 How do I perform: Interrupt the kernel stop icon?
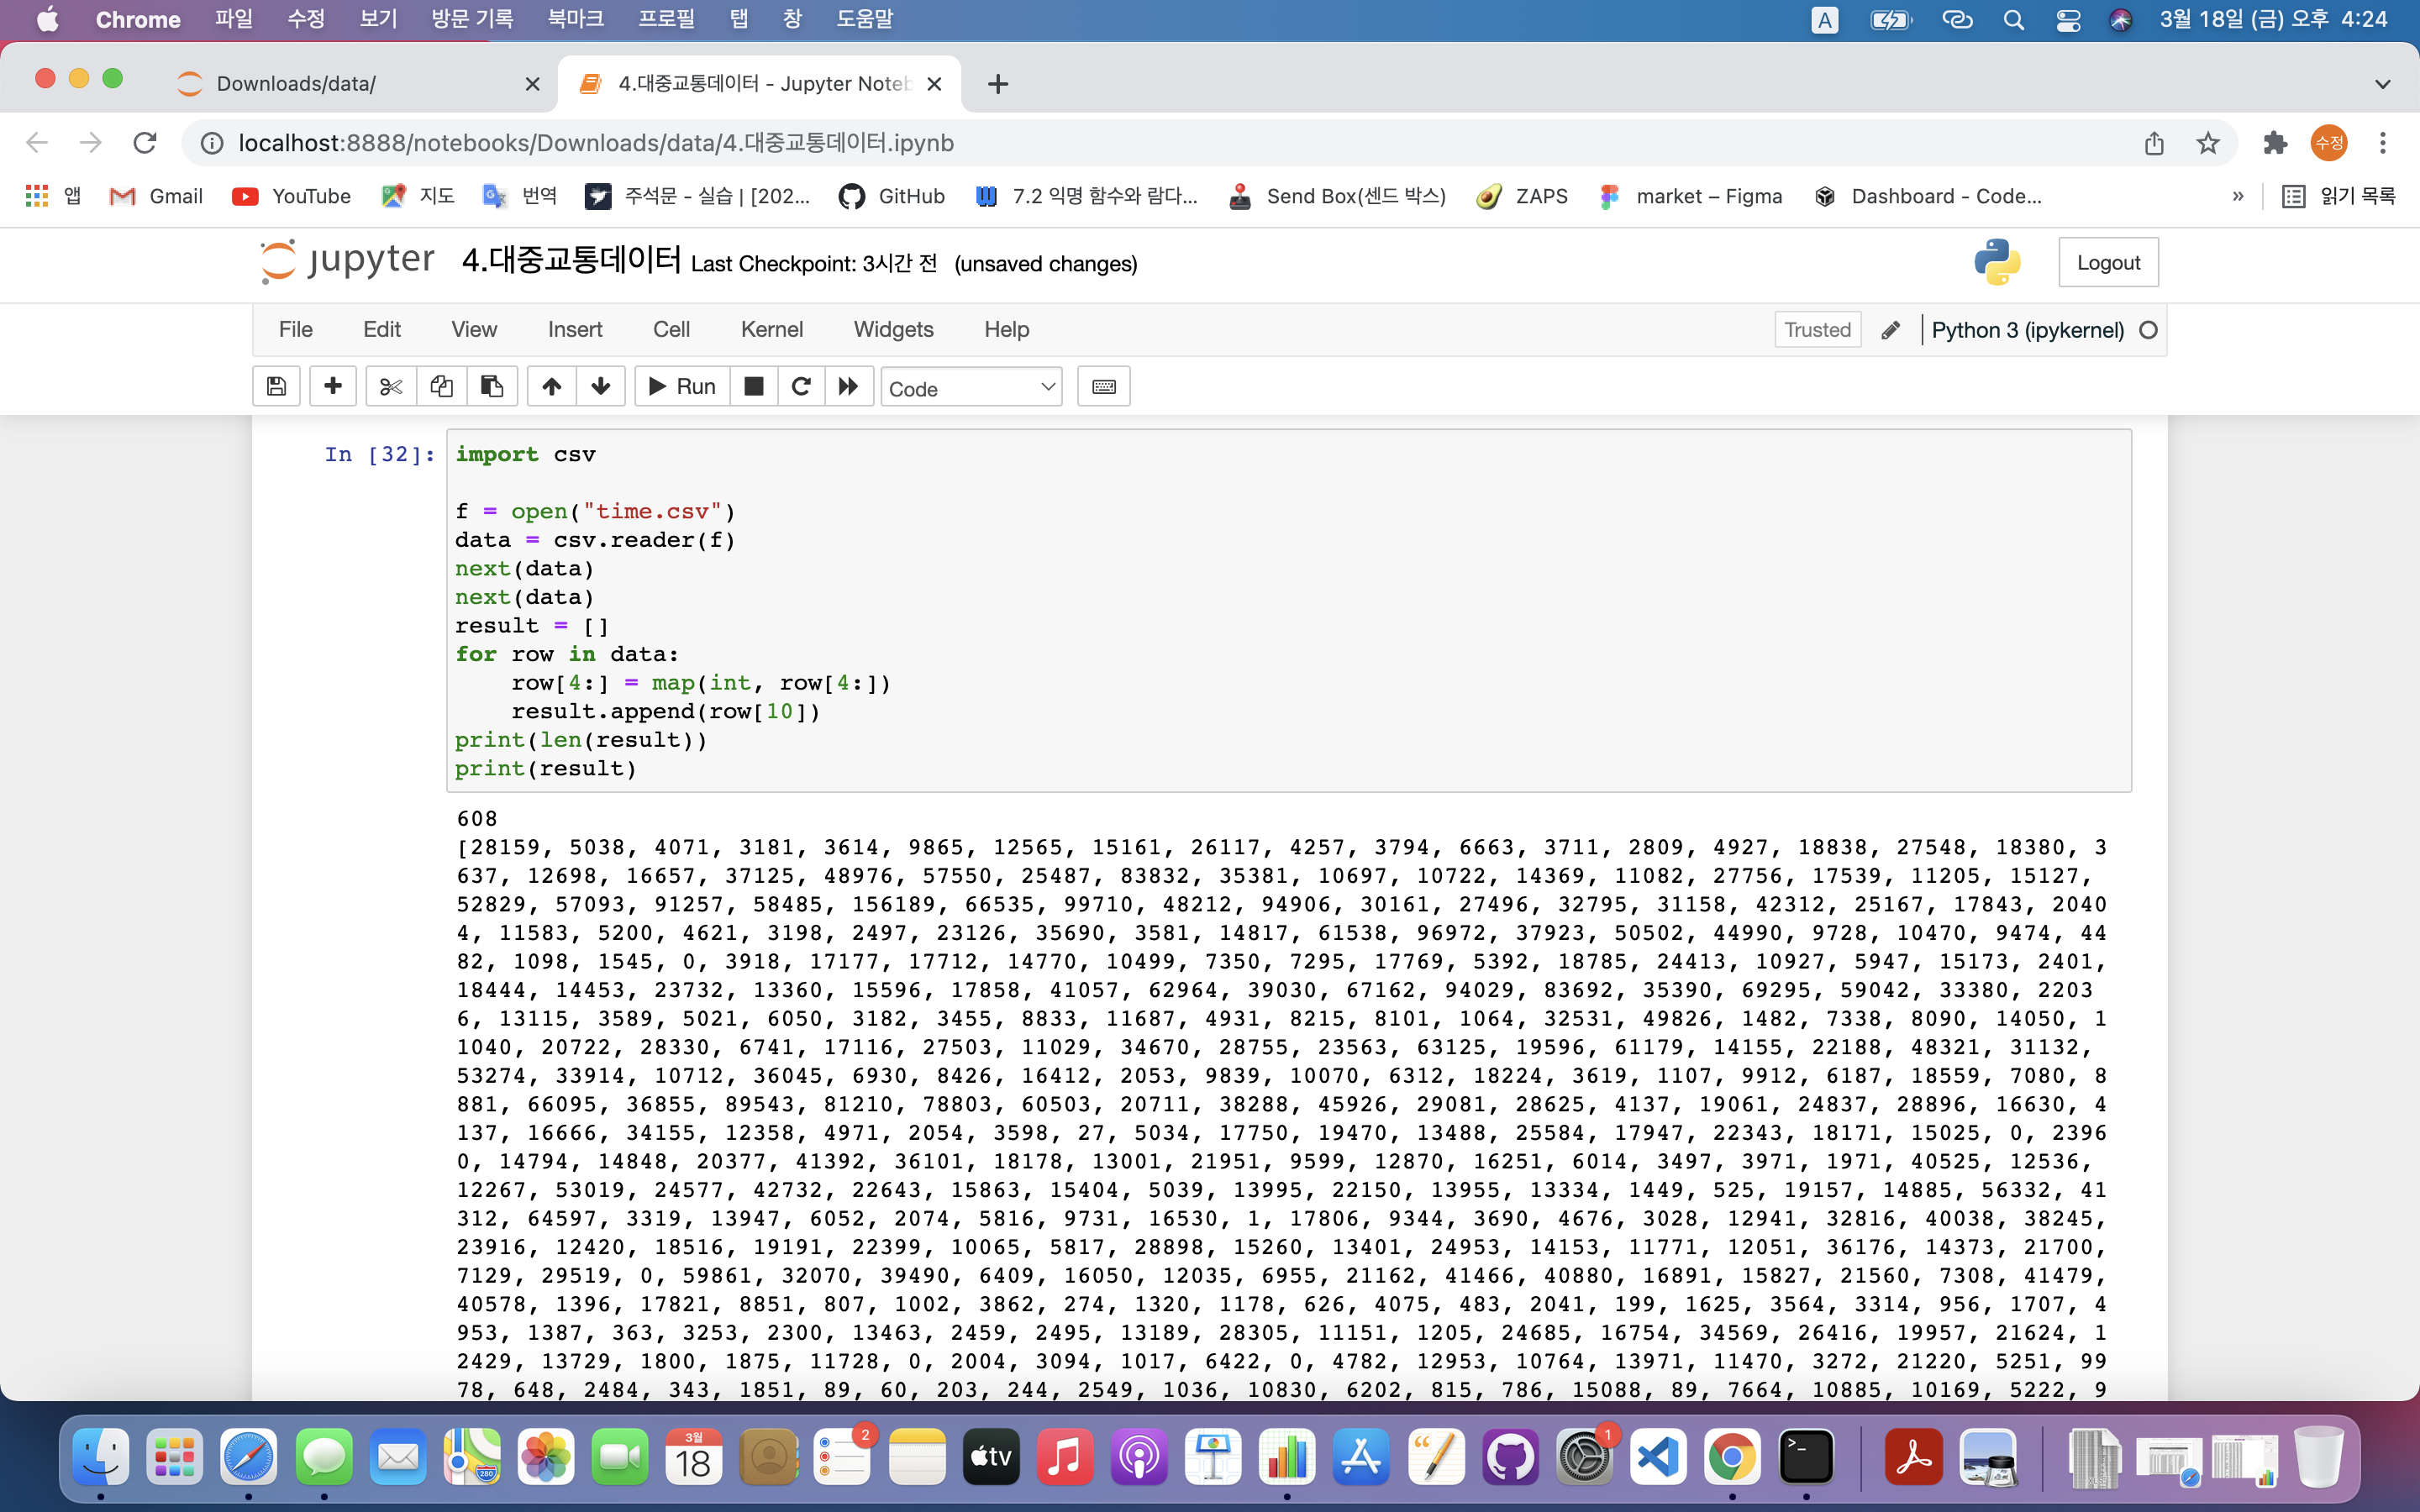pyautogui.click(x=754, y=387)
